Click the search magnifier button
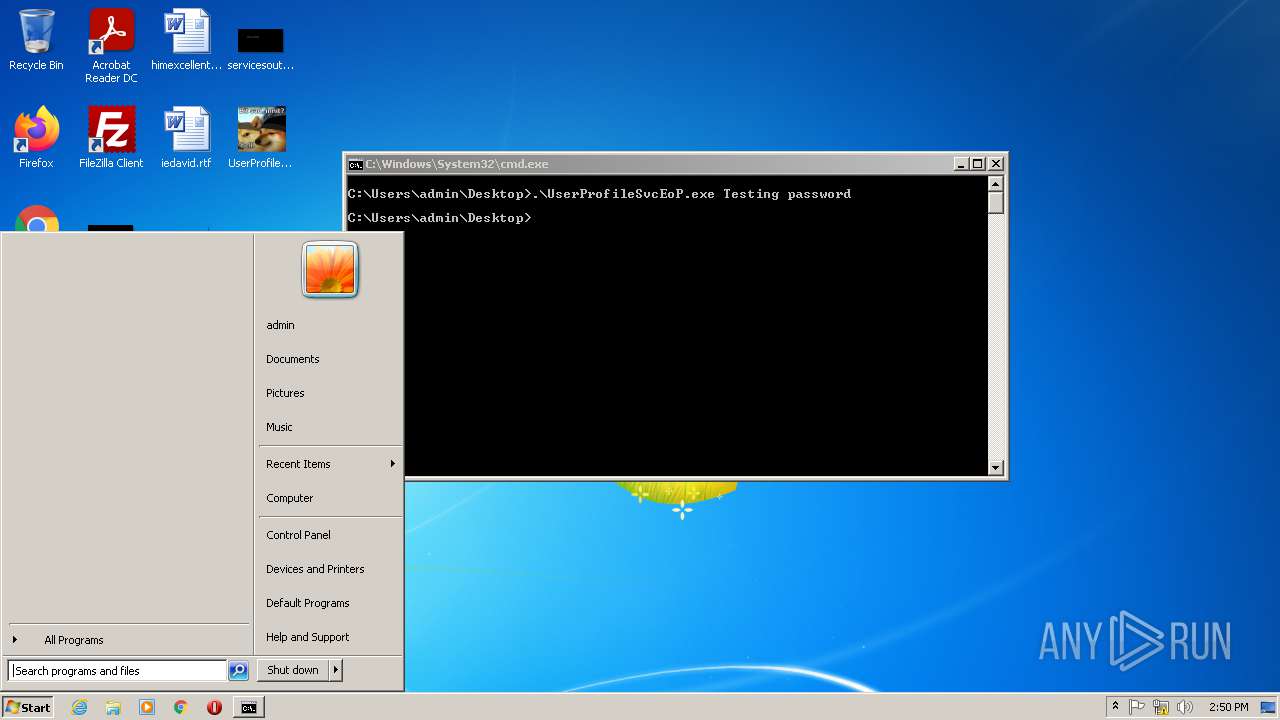The width and height of the screenshot is (1280, 720). [238, 671]
